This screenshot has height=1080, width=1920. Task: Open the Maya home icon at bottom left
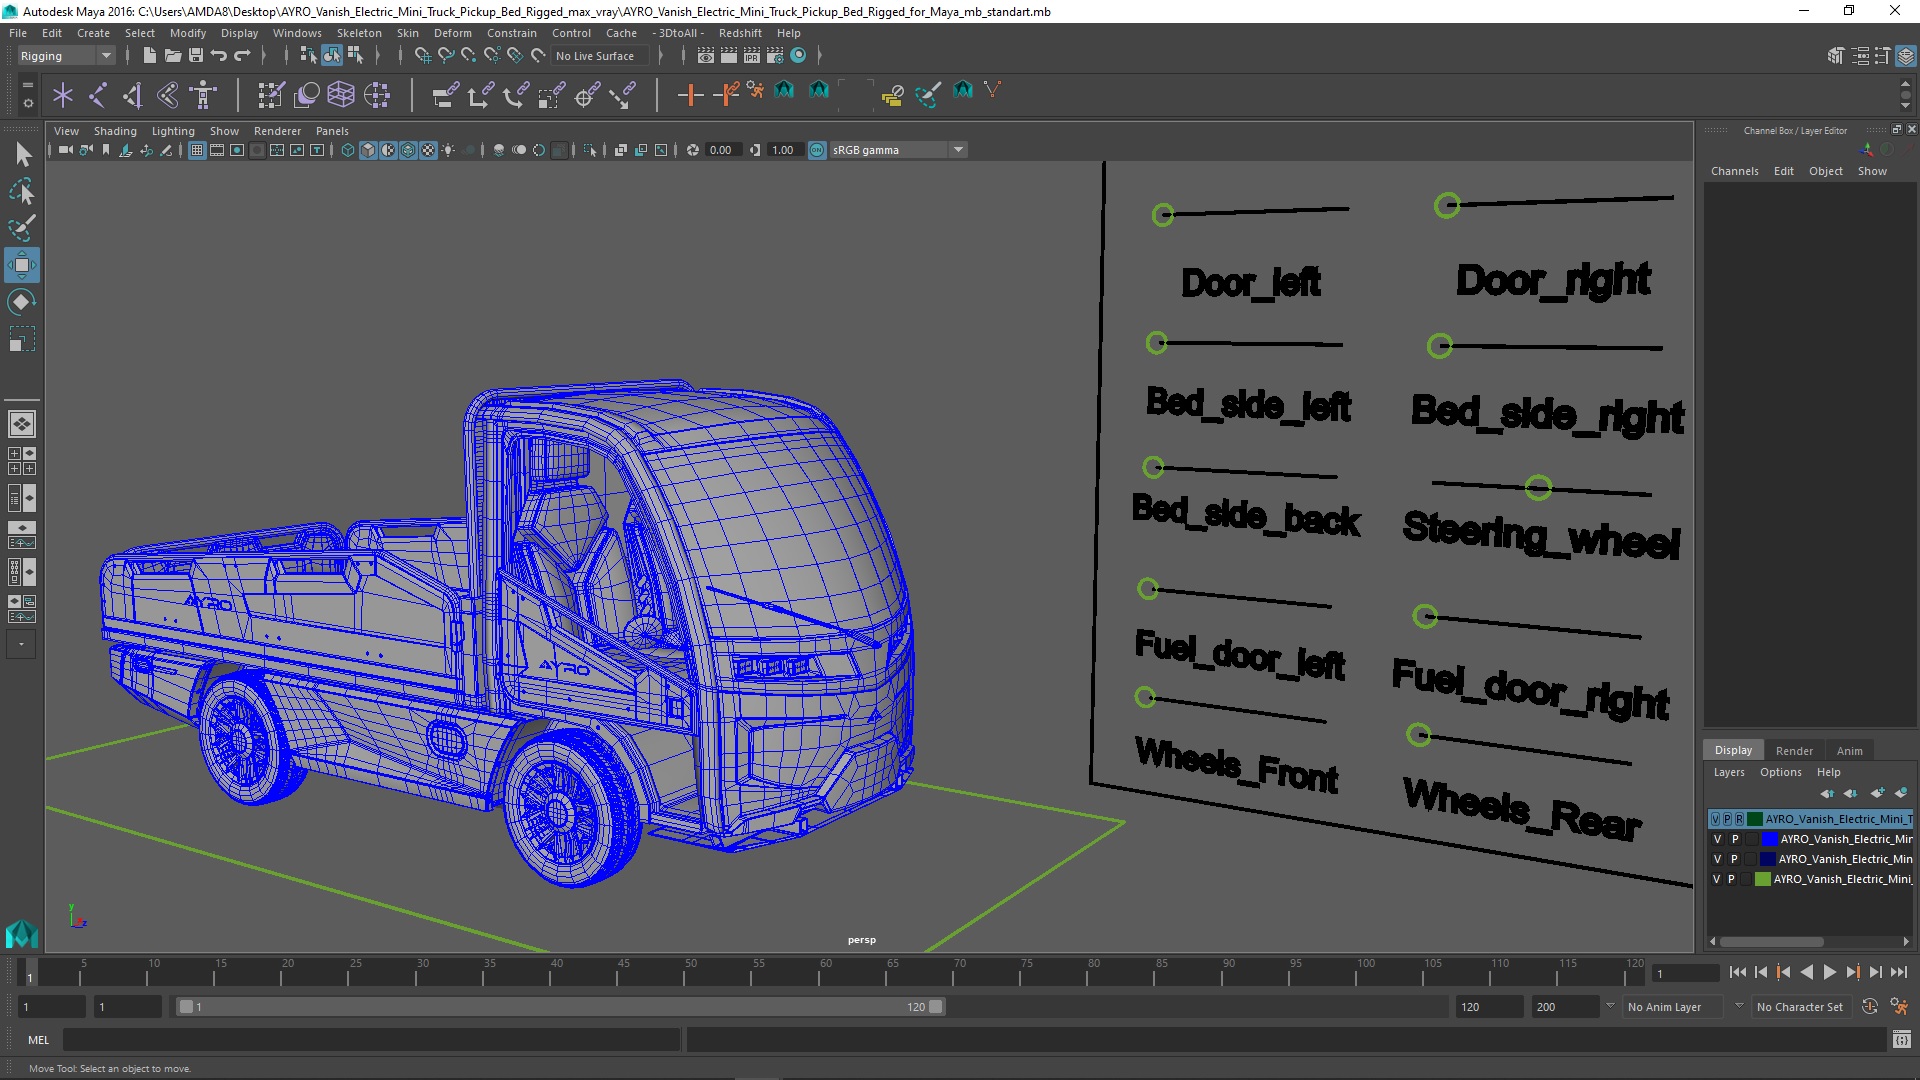tap(21, 934)
